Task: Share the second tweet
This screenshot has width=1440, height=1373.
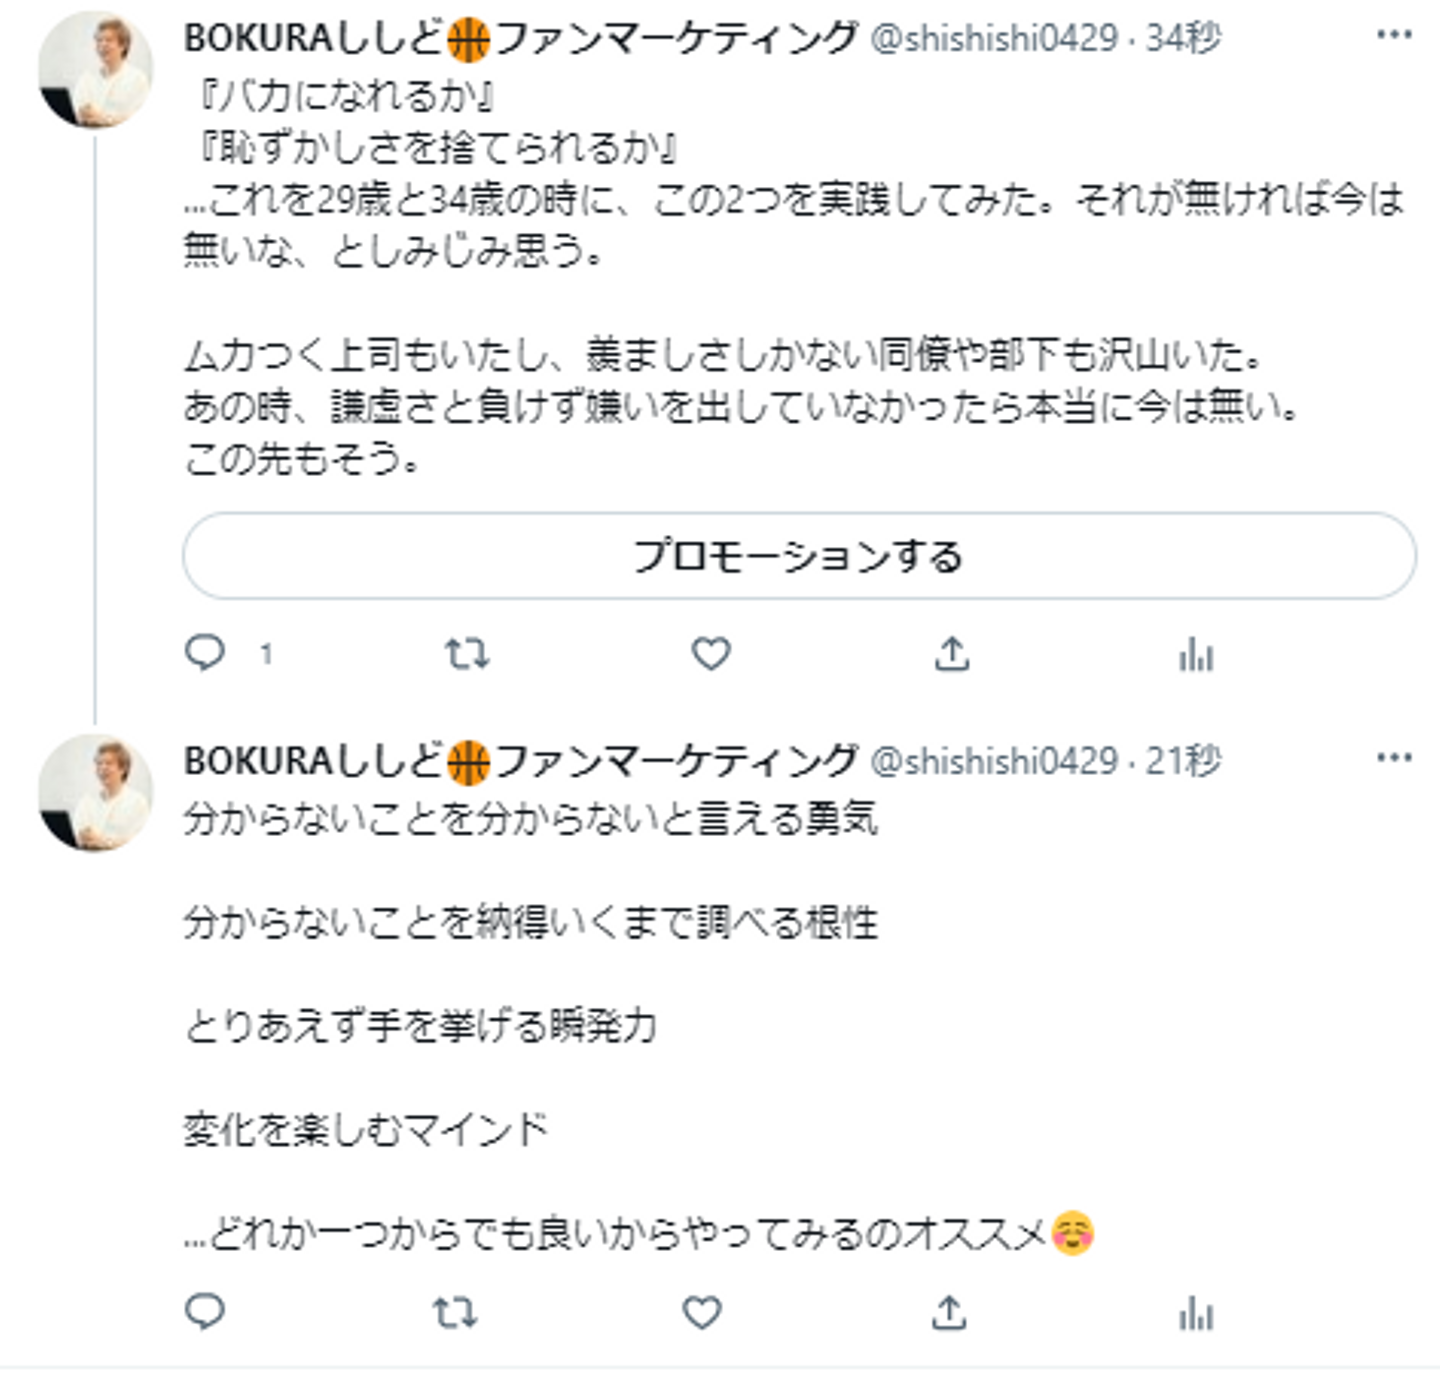Action: pos(949,1312)
